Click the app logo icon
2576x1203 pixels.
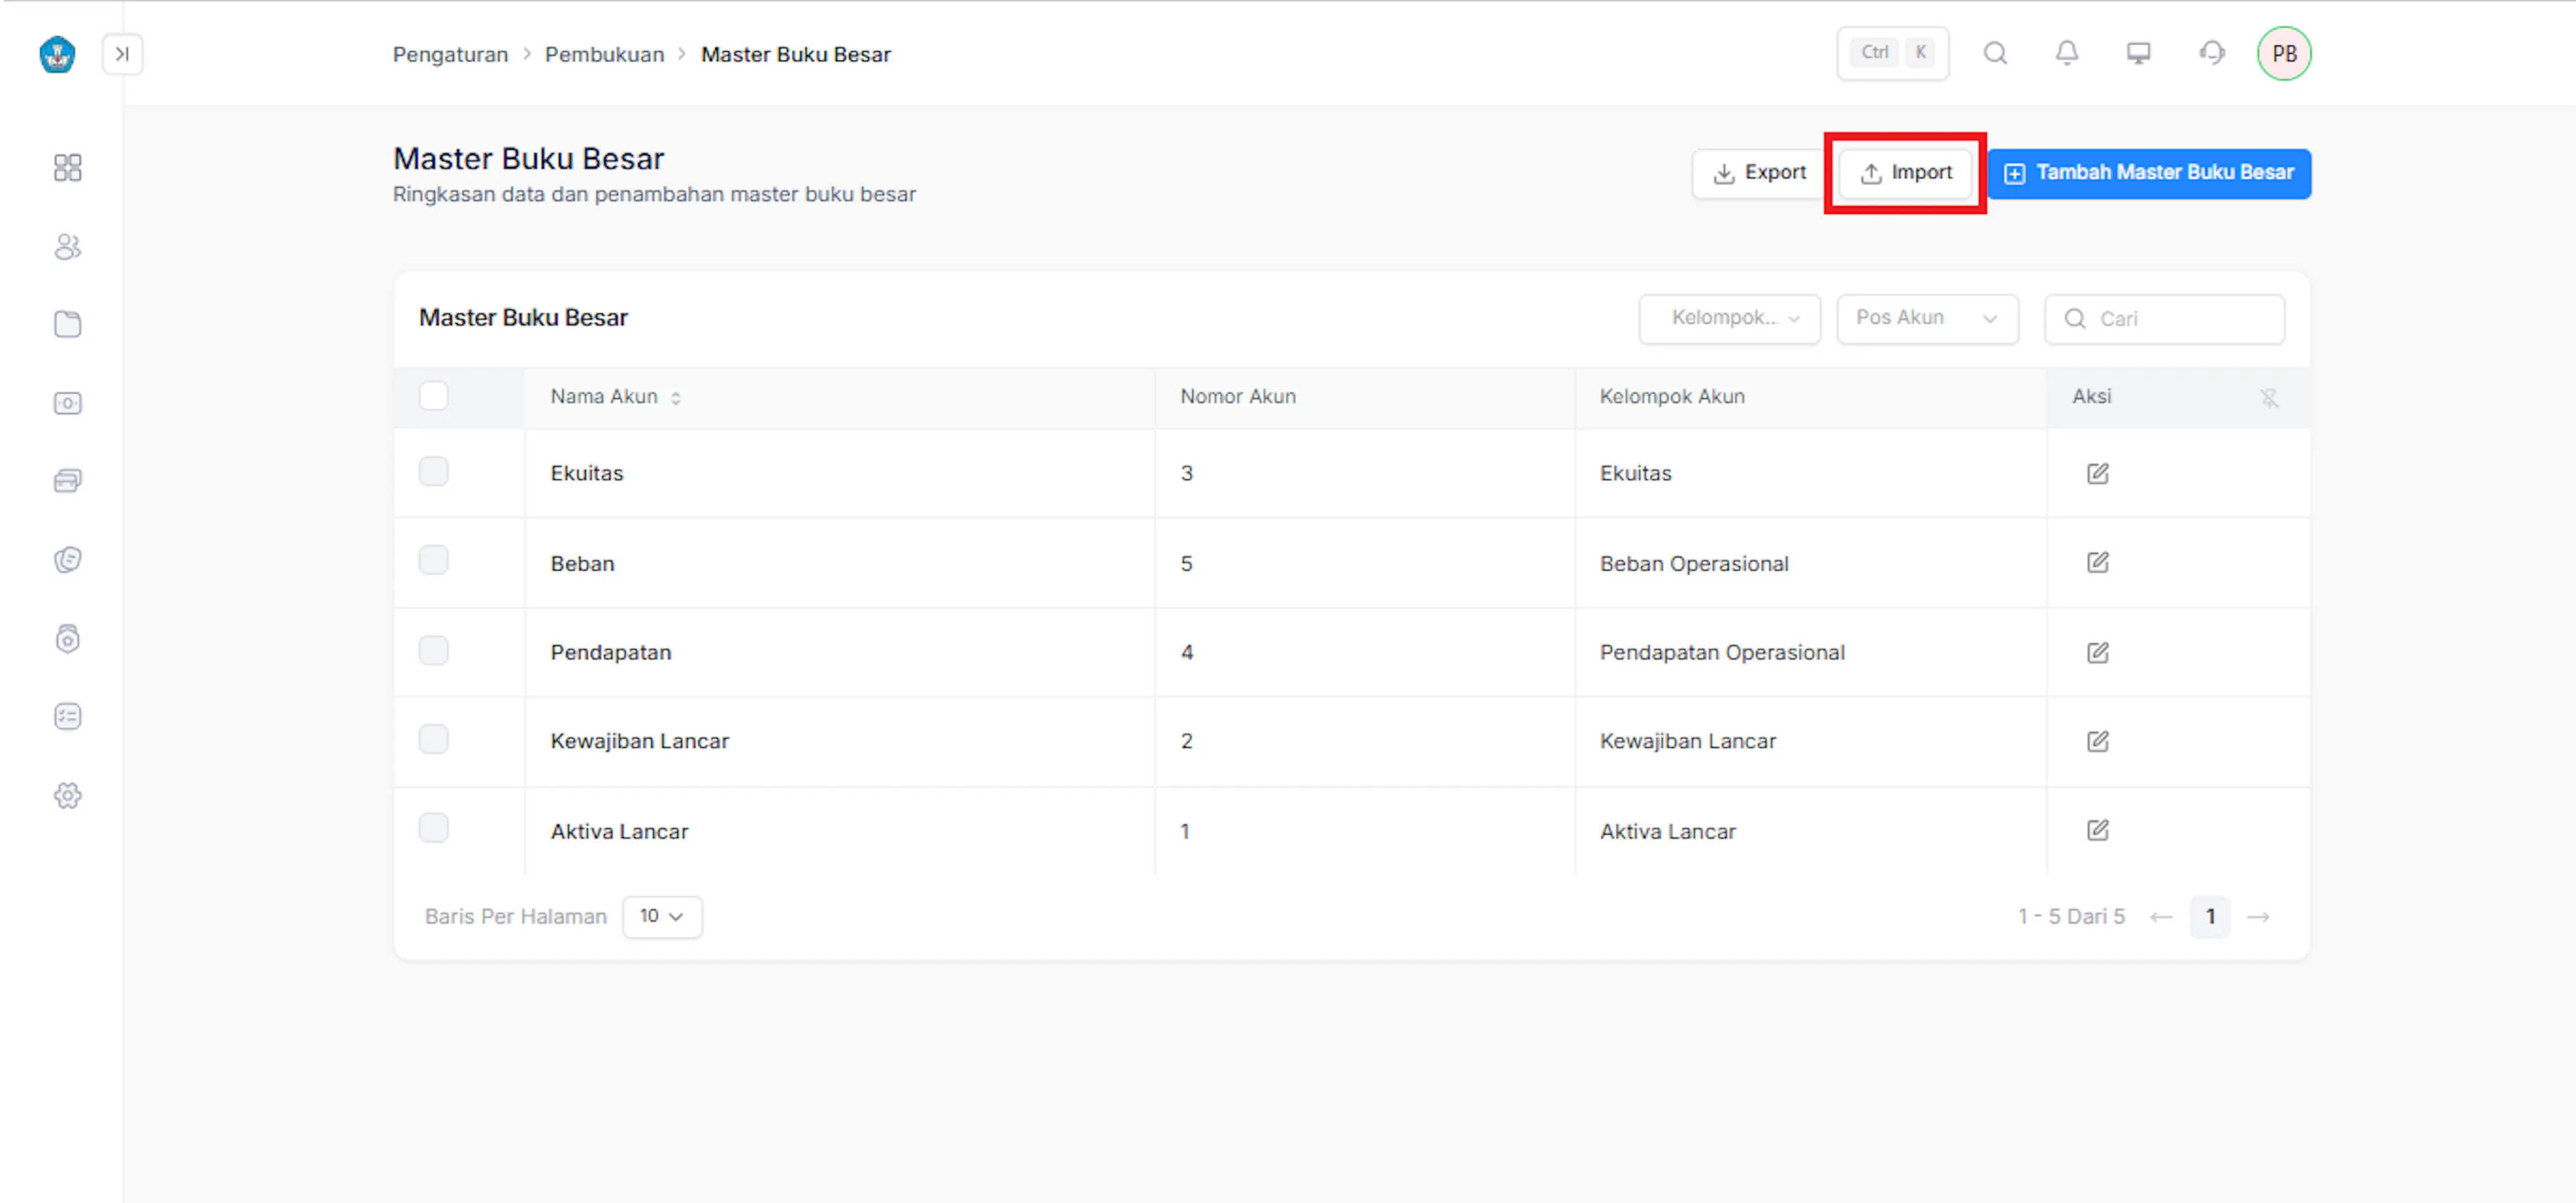tap(57, 54)
